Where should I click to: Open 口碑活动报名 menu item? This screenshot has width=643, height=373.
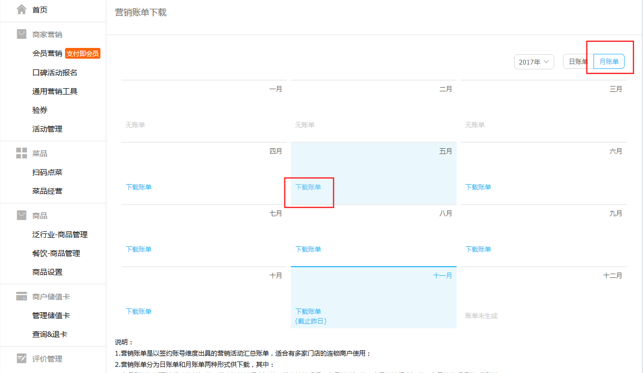click(55, 73)
